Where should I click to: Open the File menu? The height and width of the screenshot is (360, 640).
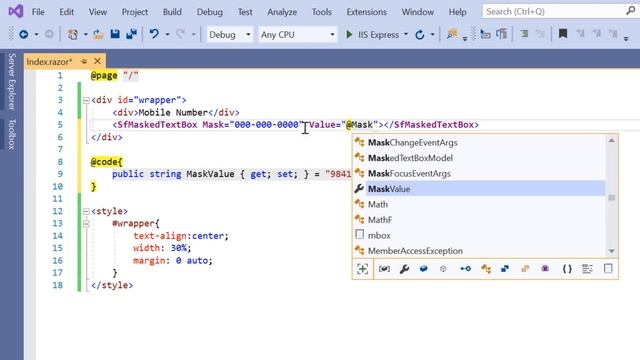click(38, 12)
